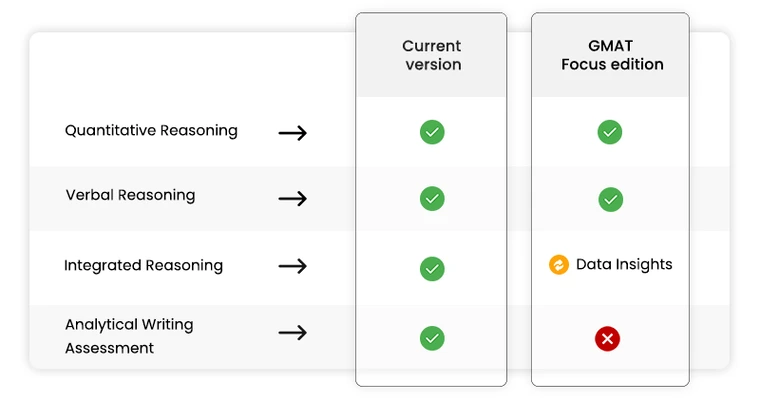Viewport: 760px width, 402px height.
Task: Click the Quantitative Reasoning label
Action: pyautogui.click(x=151, y=130)
